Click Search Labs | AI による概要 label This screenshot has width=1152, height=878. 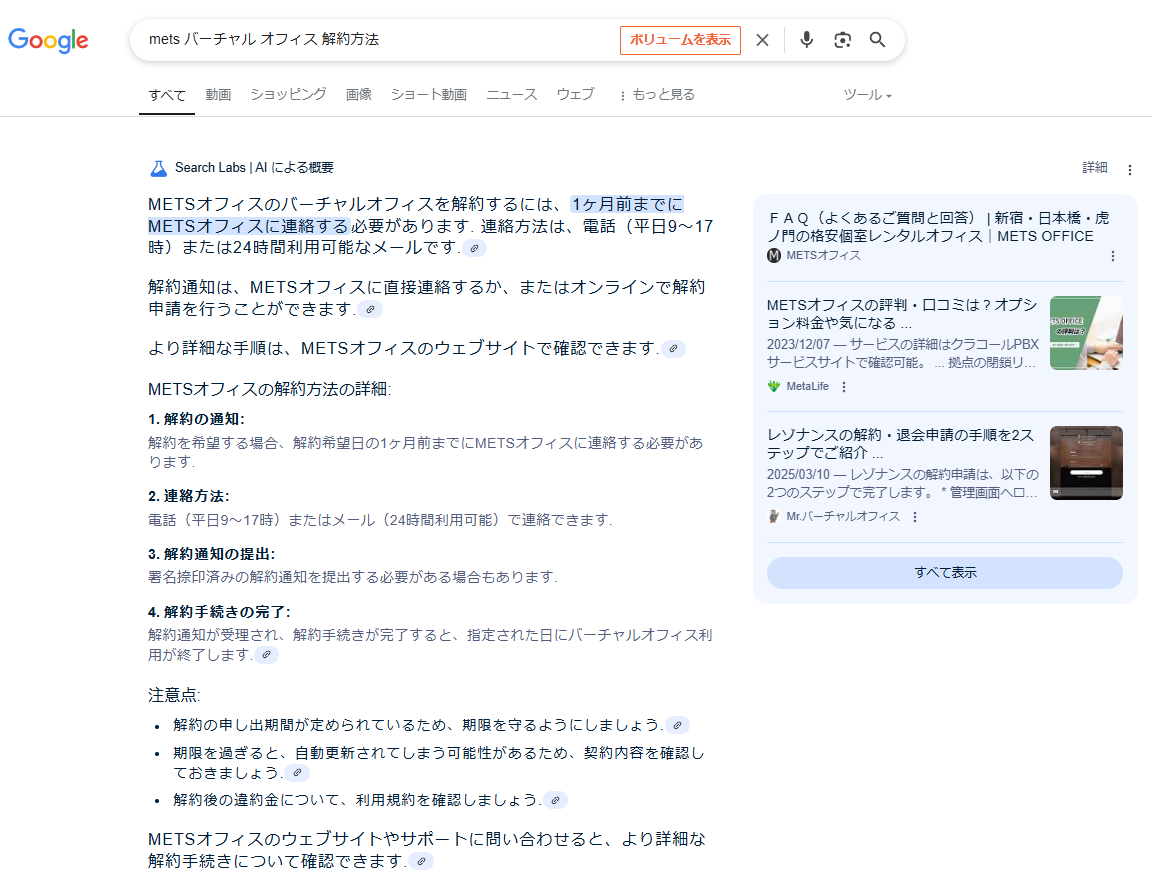click(254, 168)
